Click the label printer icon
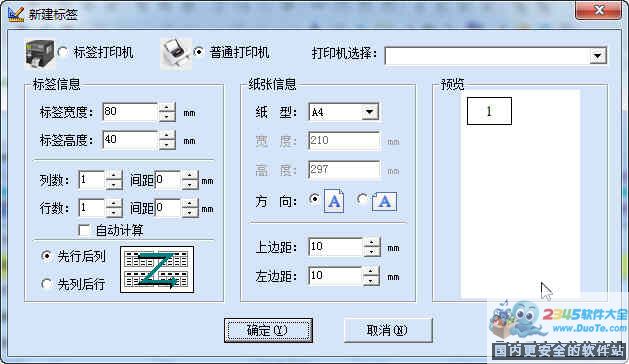 tap(39, 54)
